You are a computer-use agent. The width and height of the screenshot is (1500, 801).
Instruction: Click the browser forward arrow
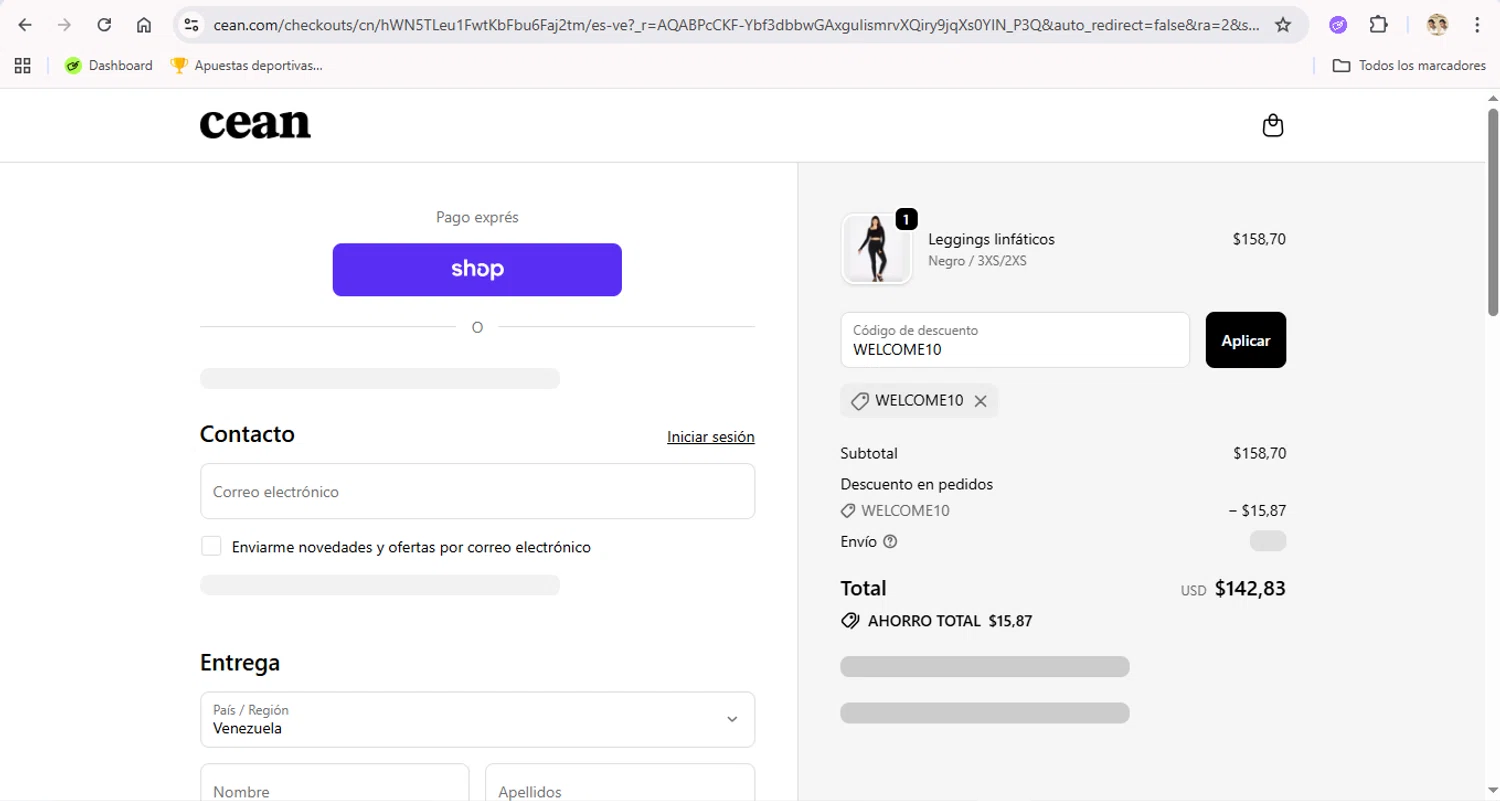(65, 25)
